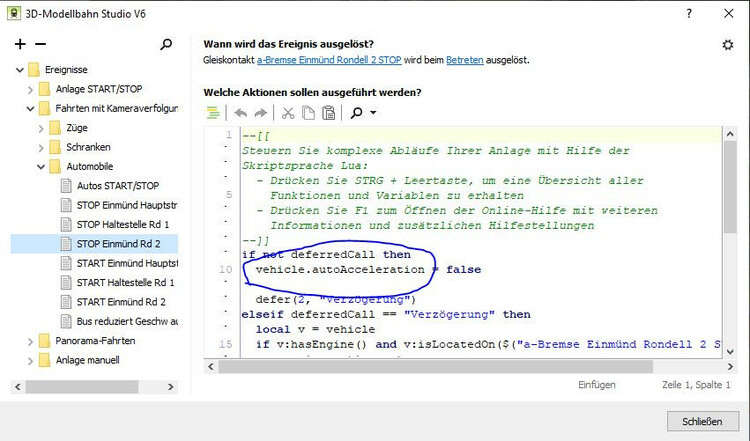Viewport: 750px width, 441px height.
Task: Click the green format code icon
Action: point(213,113)
